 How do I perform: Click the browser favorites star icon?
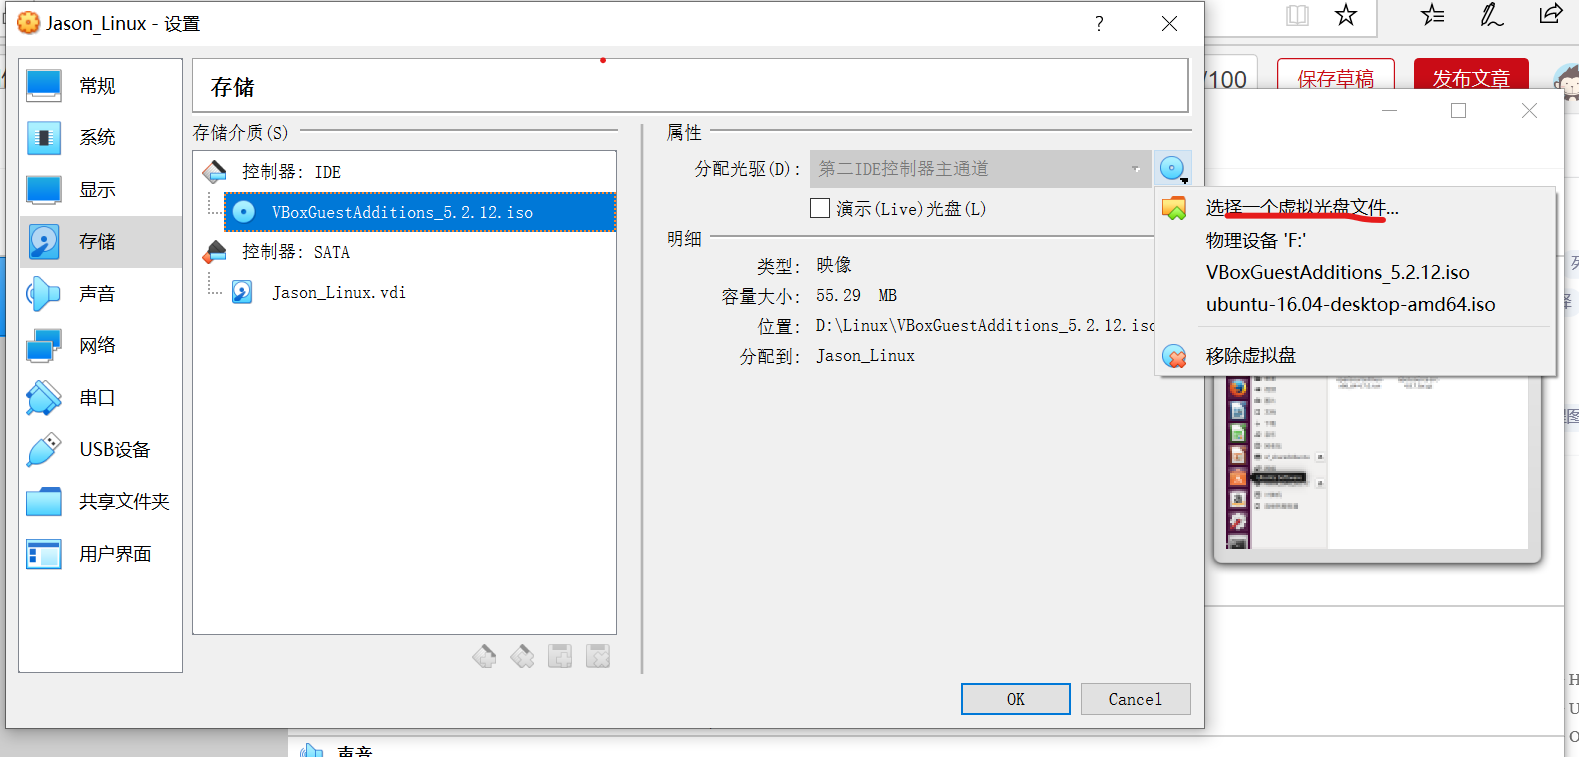tap(1346, 14)
